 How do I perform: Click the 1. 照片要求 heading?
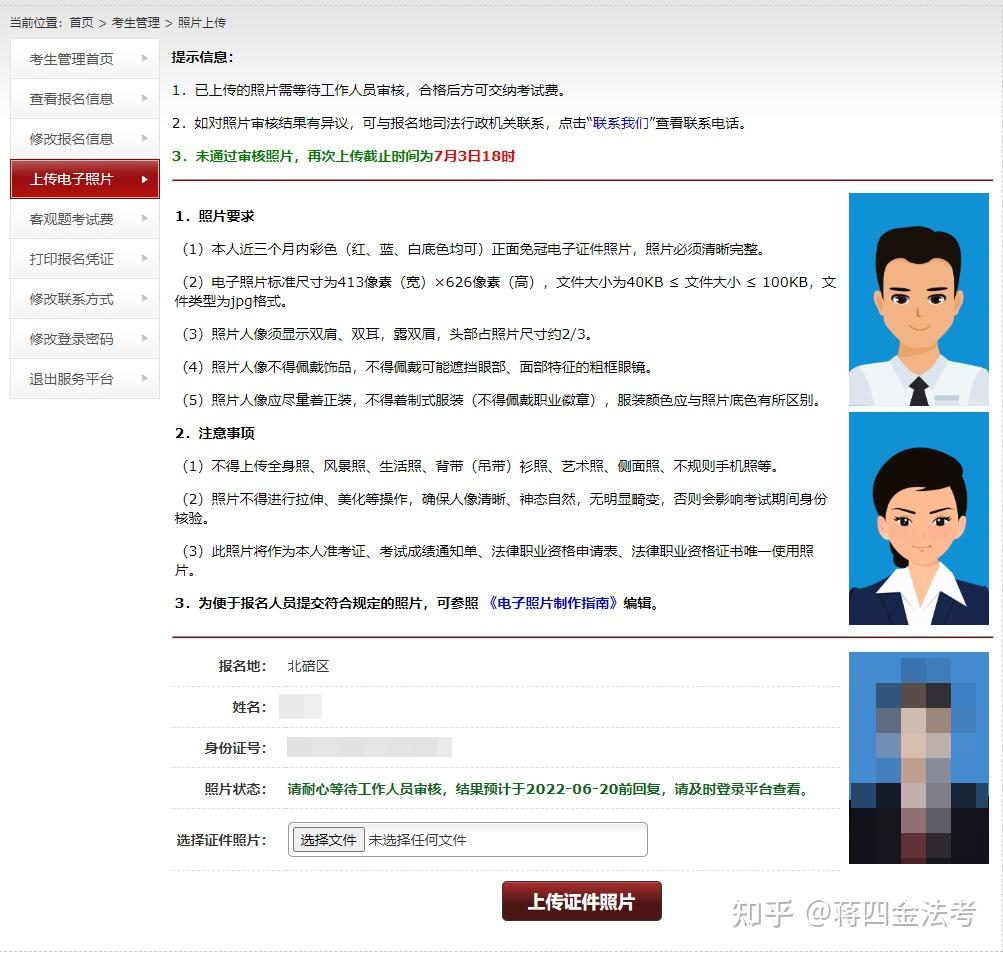pos(215,216)
